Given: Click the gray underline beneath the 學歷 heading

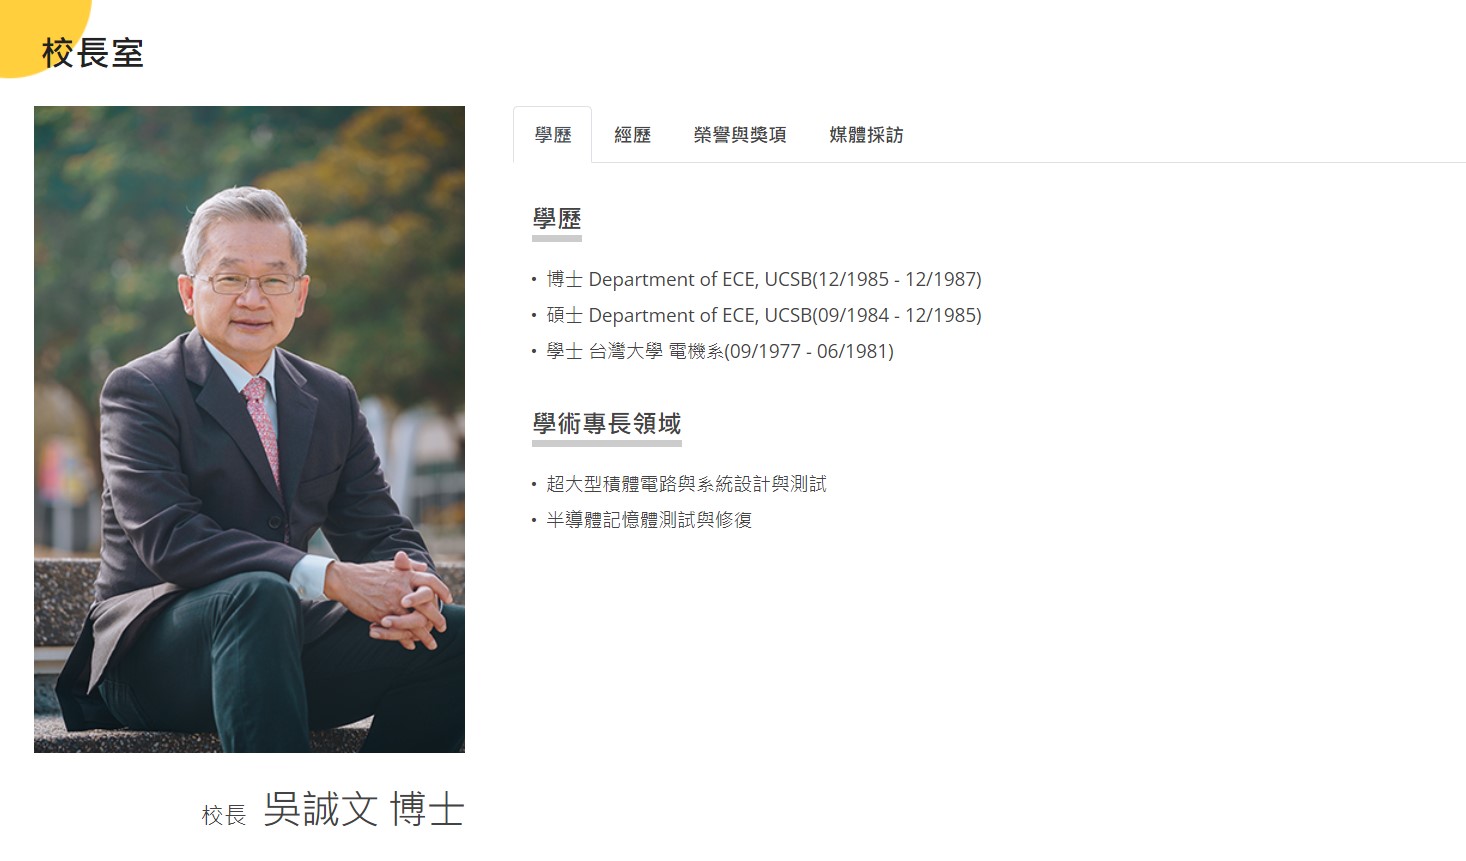Looking at the screenshot, I should (557, 239).
